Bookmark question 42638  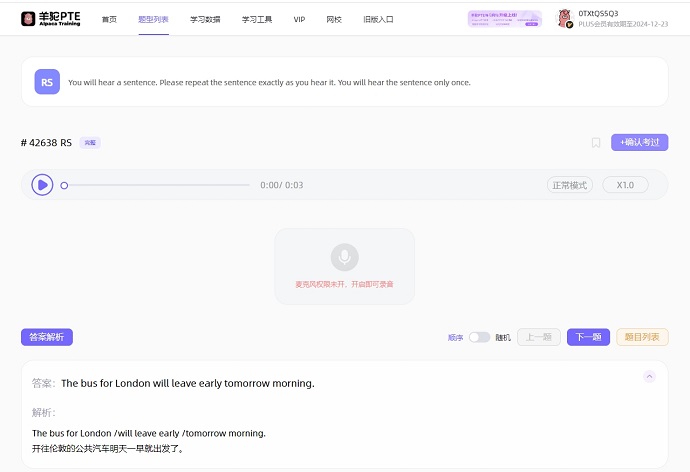point(596,143)
